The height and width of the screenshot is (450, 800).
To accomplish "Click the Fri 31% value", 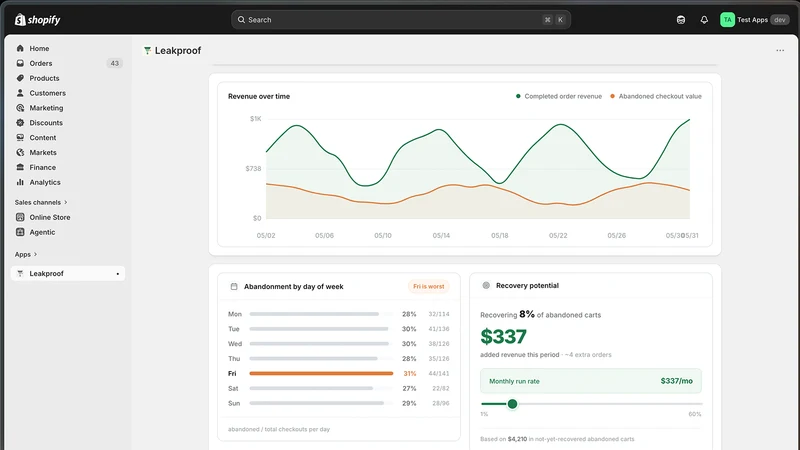I will 410,373.
